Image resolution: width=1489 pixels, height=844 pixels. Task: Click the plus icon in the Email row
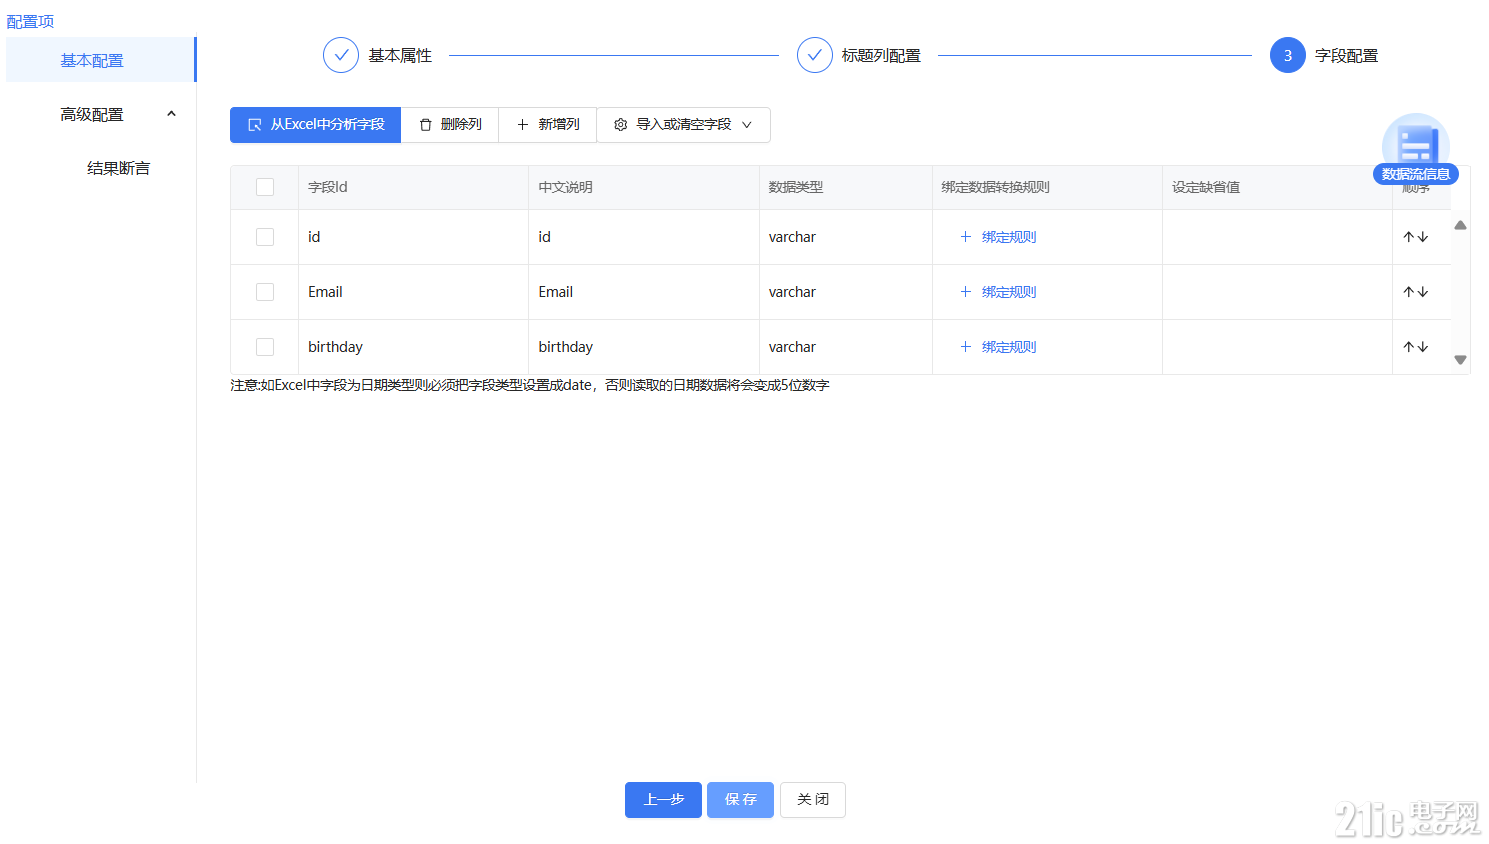point(965,292)
